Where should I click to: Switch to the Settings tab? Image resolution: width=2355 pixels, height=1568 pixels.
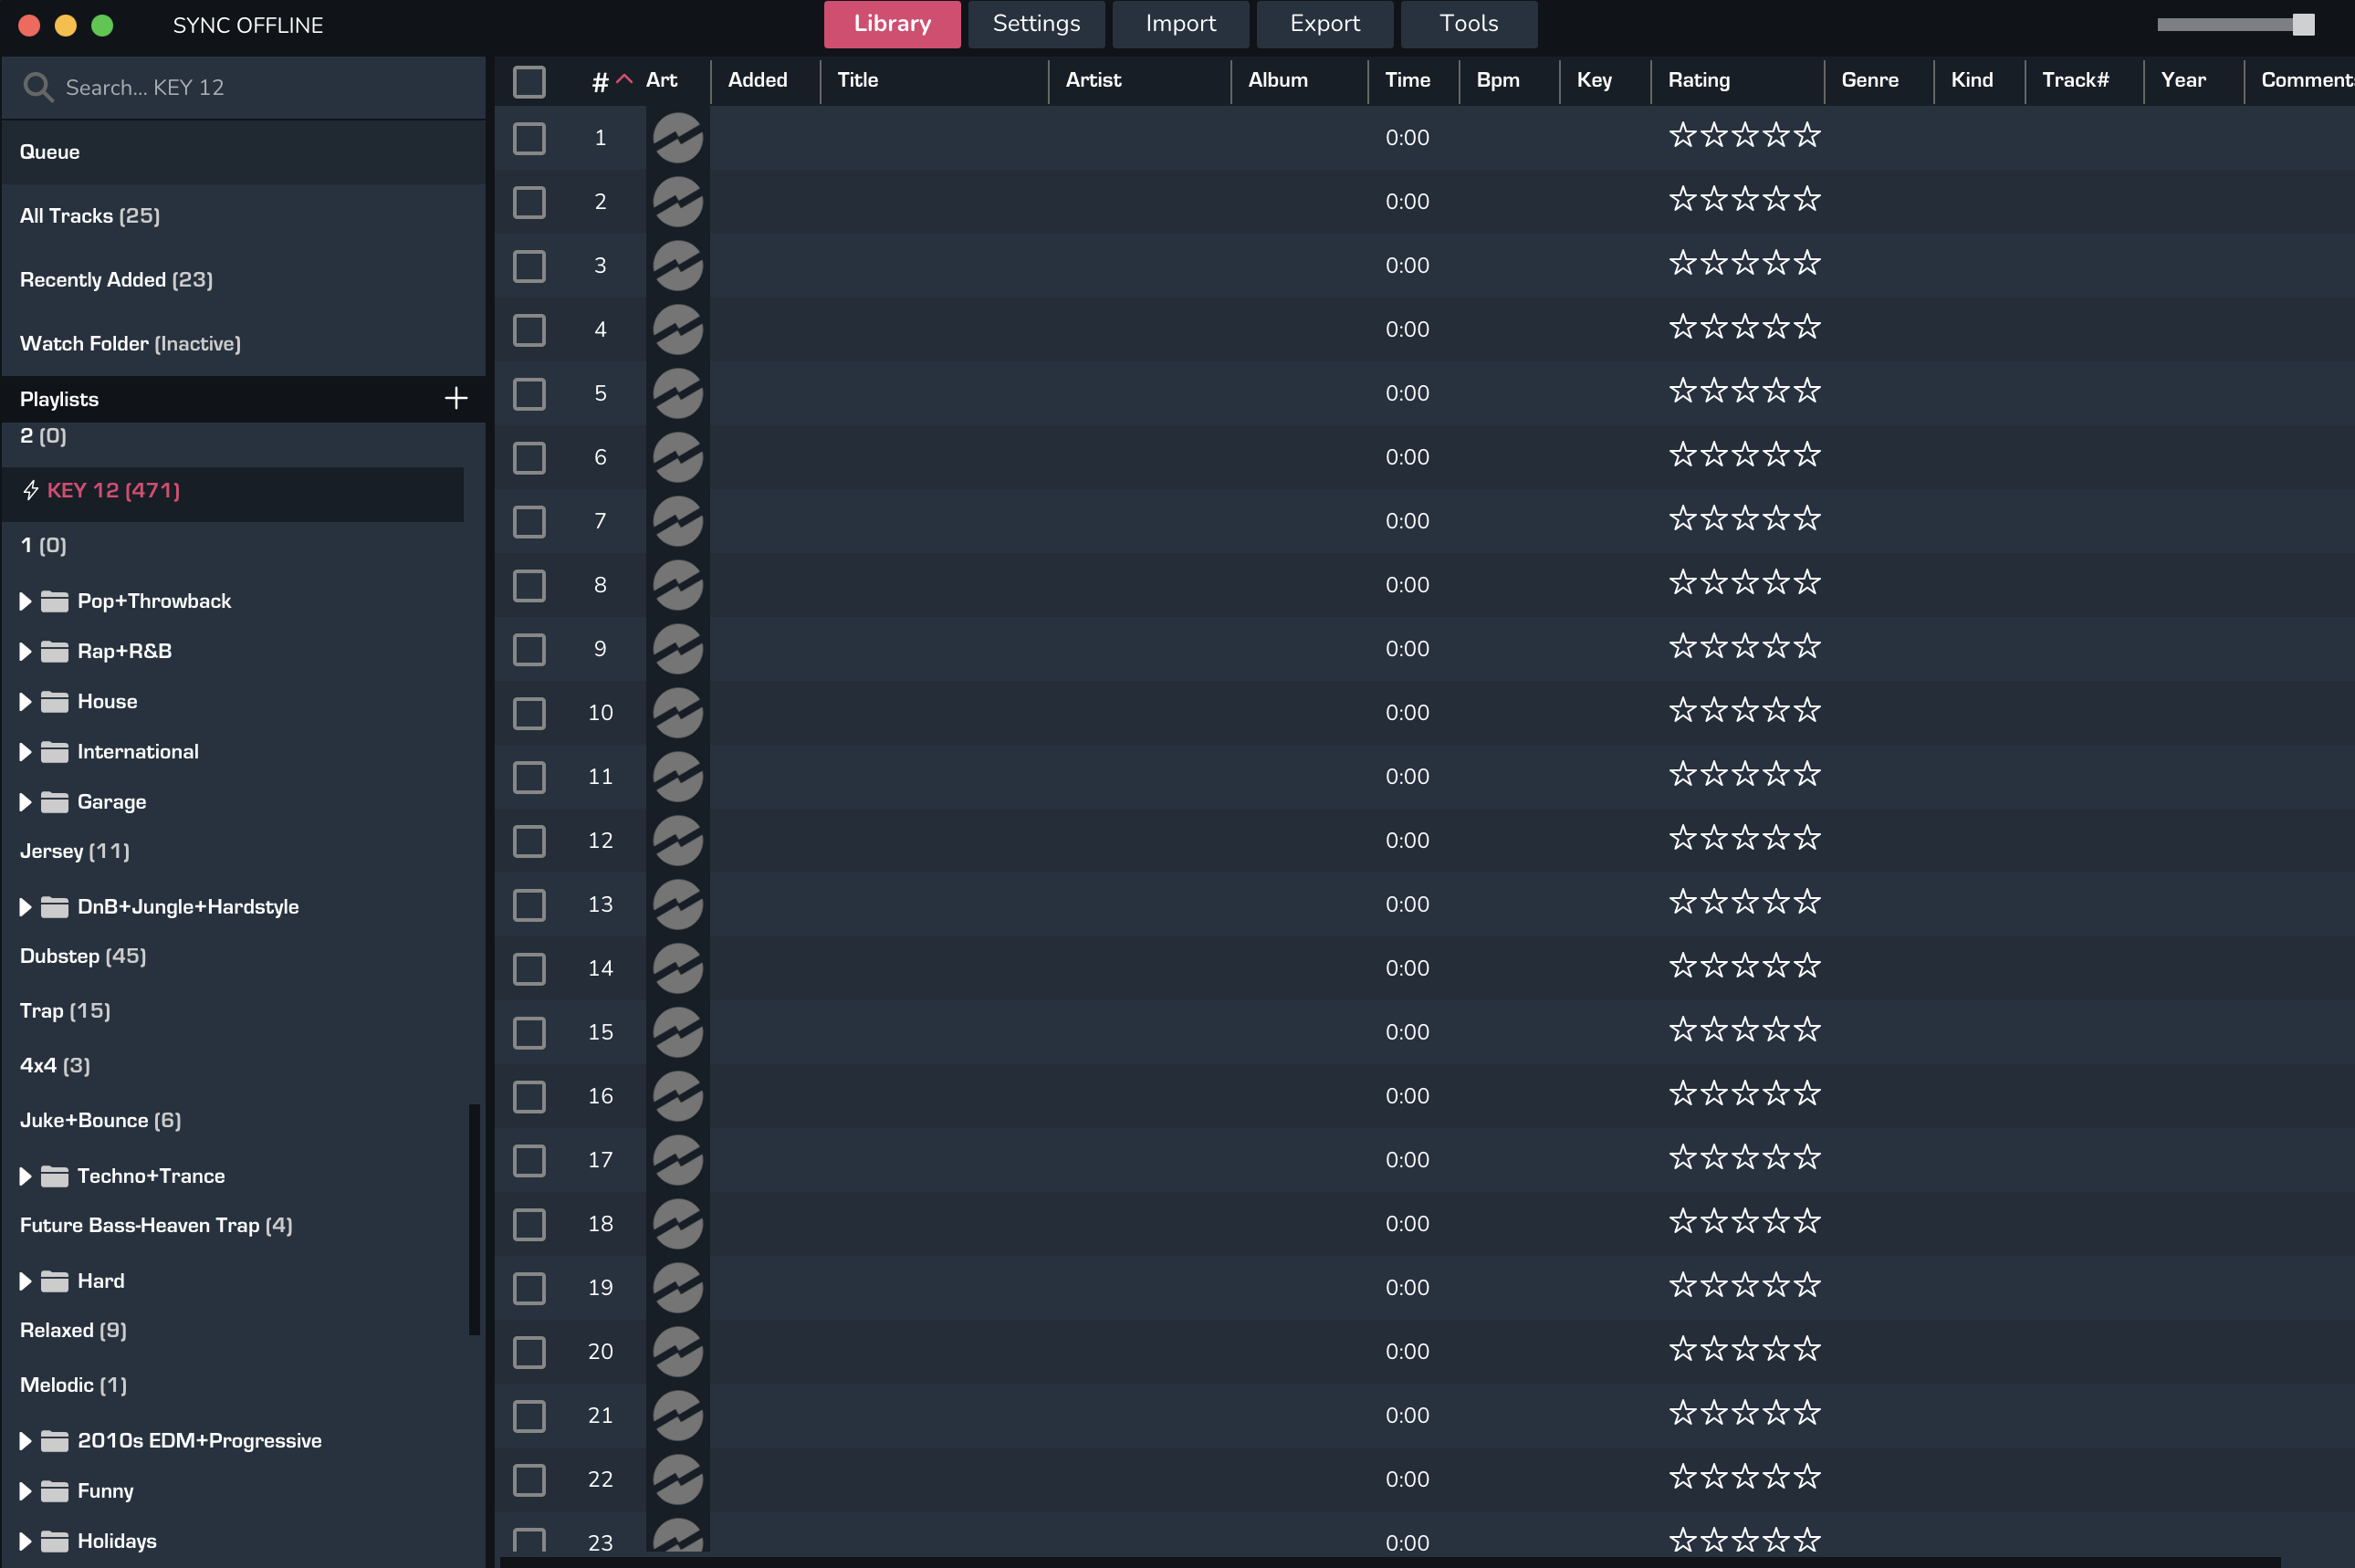tap(1036, 24)
